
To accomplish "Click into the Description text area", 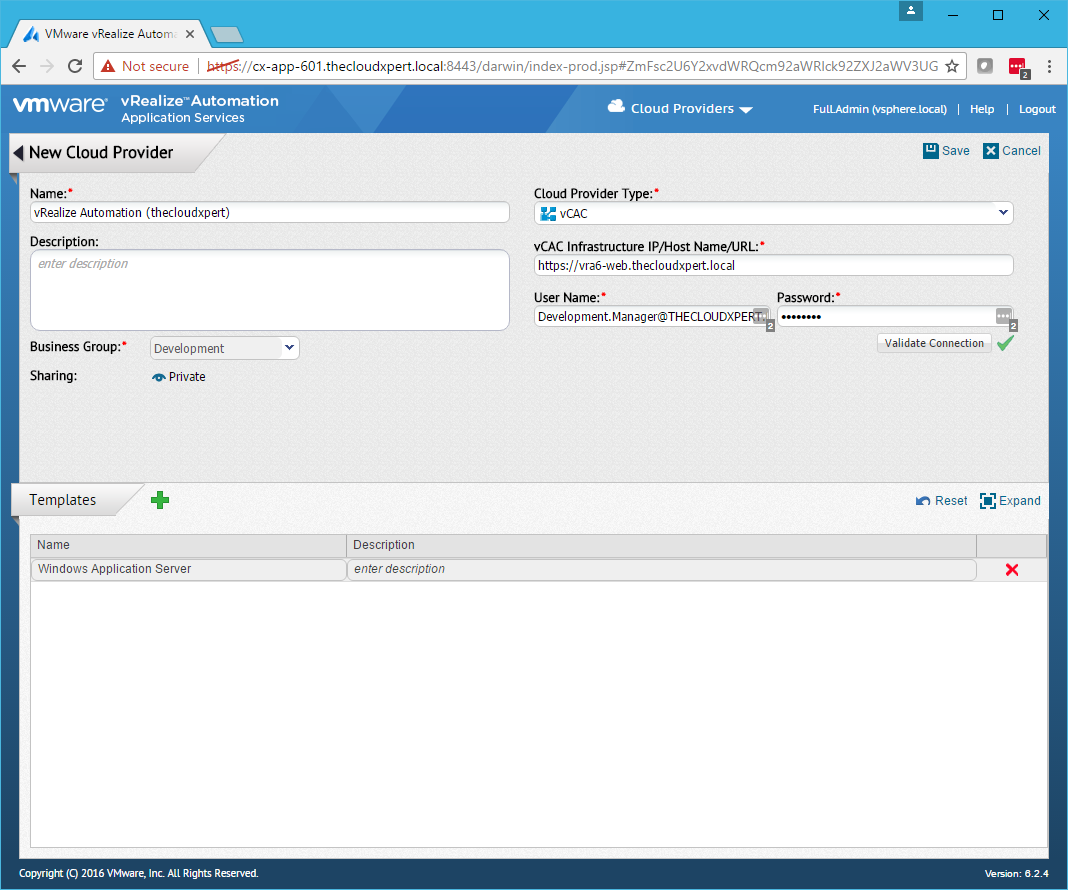I will click(x=270, y=290).
